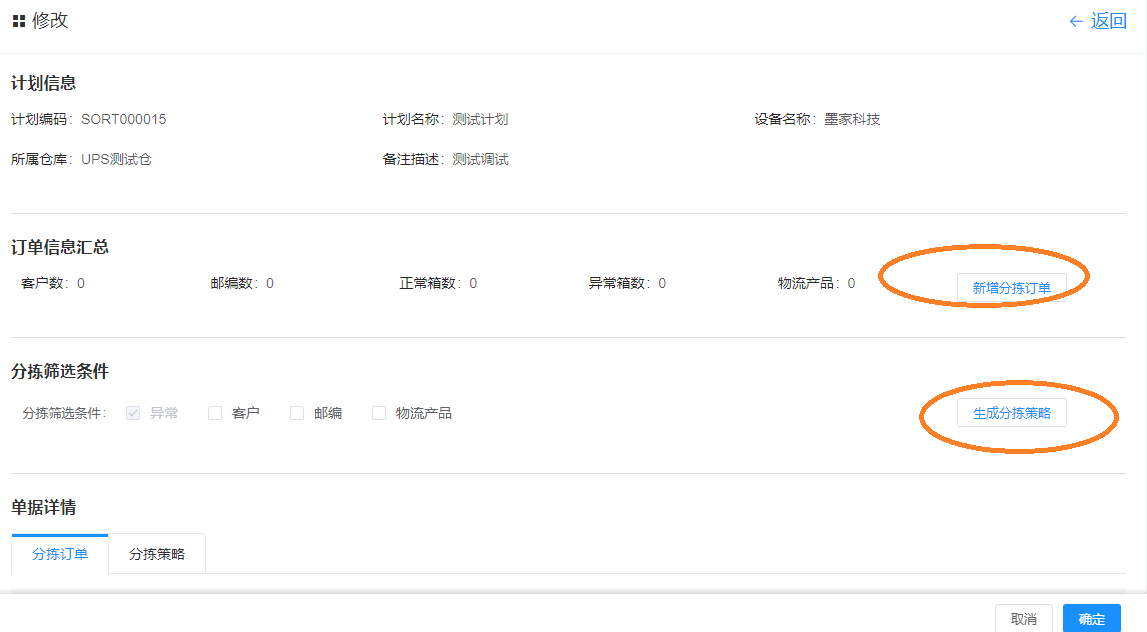This screenshot has height=632, width=1147.
Task: Confirm changes with the 确定 button
Action: [x=1091, y=619]
